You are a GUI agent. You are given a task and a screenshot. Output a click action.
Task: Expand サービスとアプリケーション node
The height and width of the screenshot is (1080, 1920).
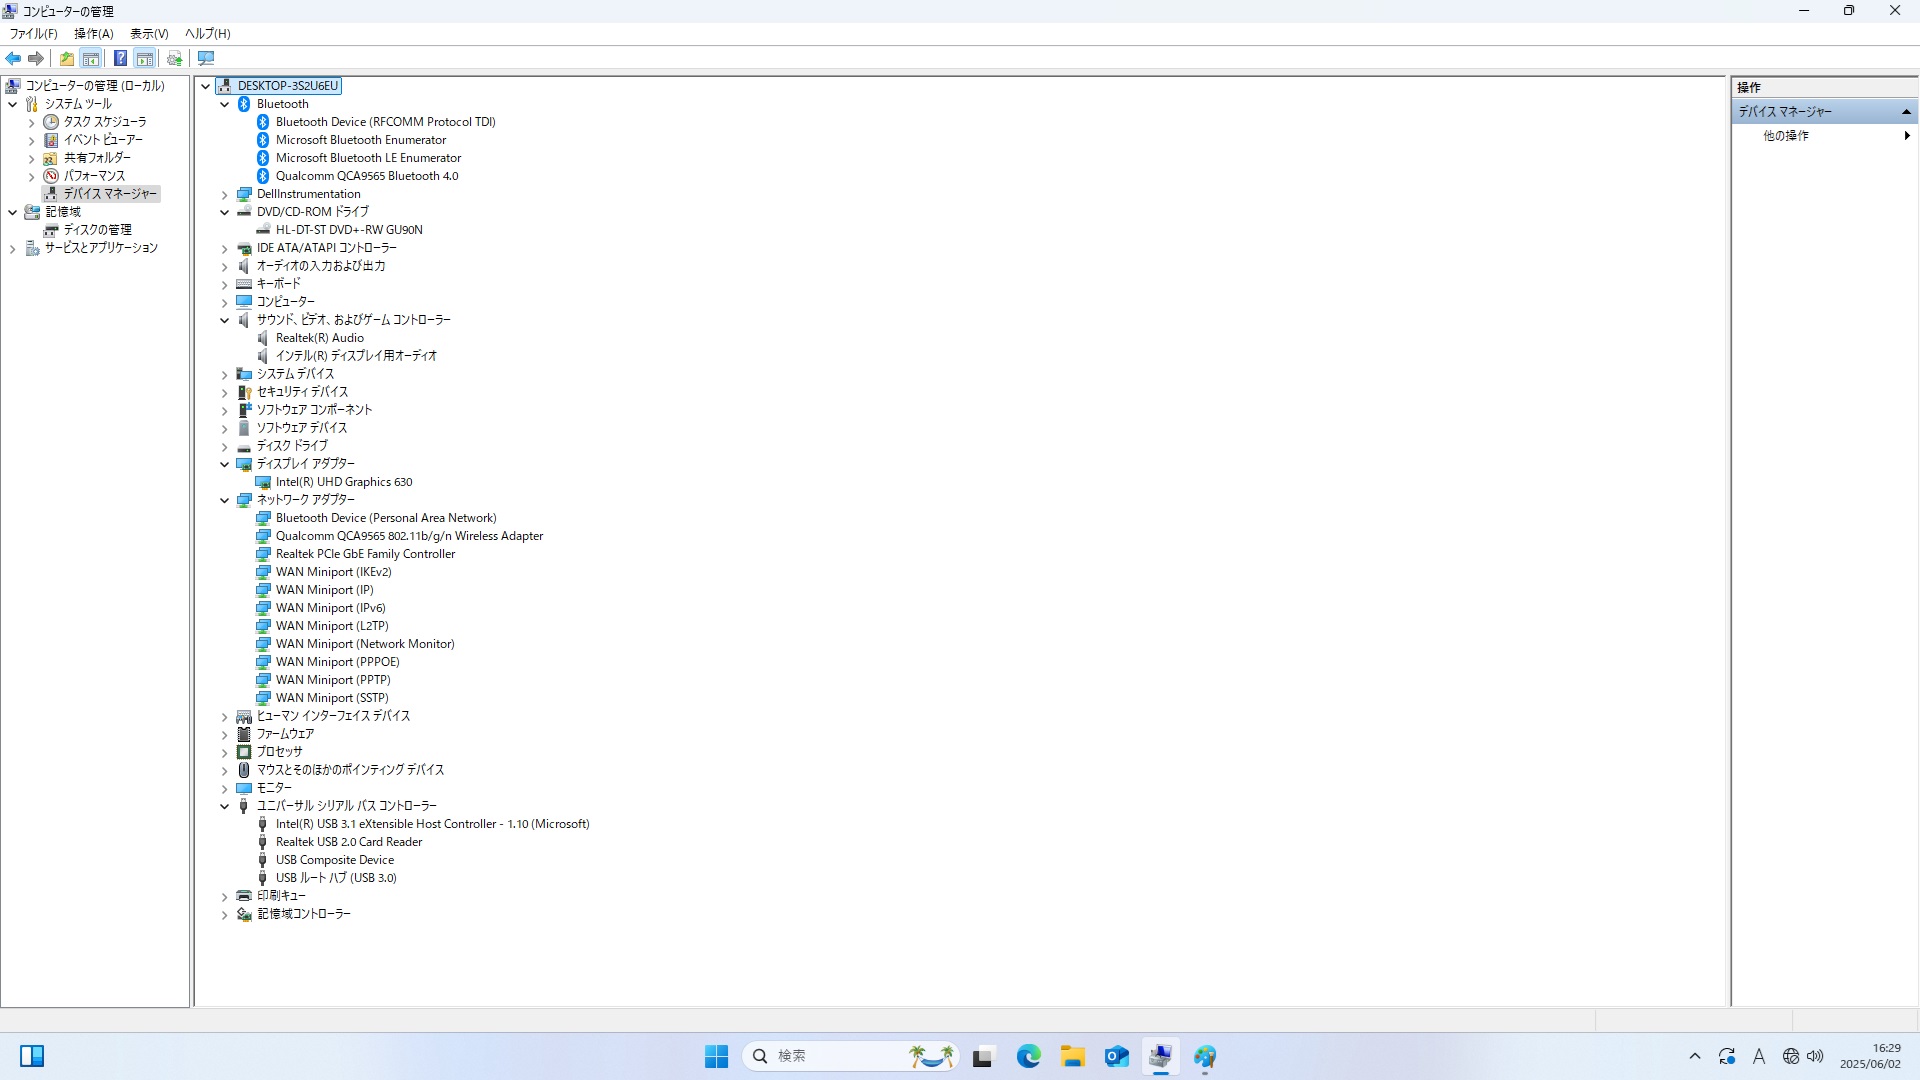(12, 248)
